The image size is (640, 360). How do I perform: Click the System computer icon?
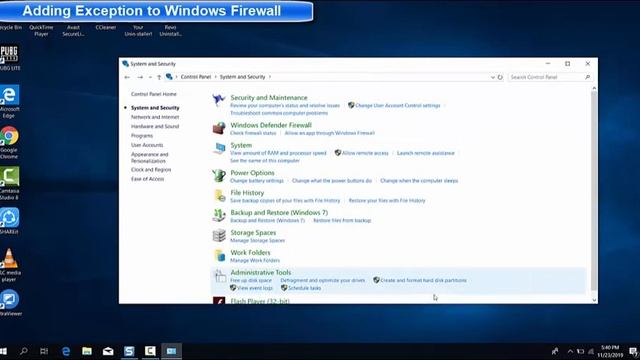(x=219, y=148)
